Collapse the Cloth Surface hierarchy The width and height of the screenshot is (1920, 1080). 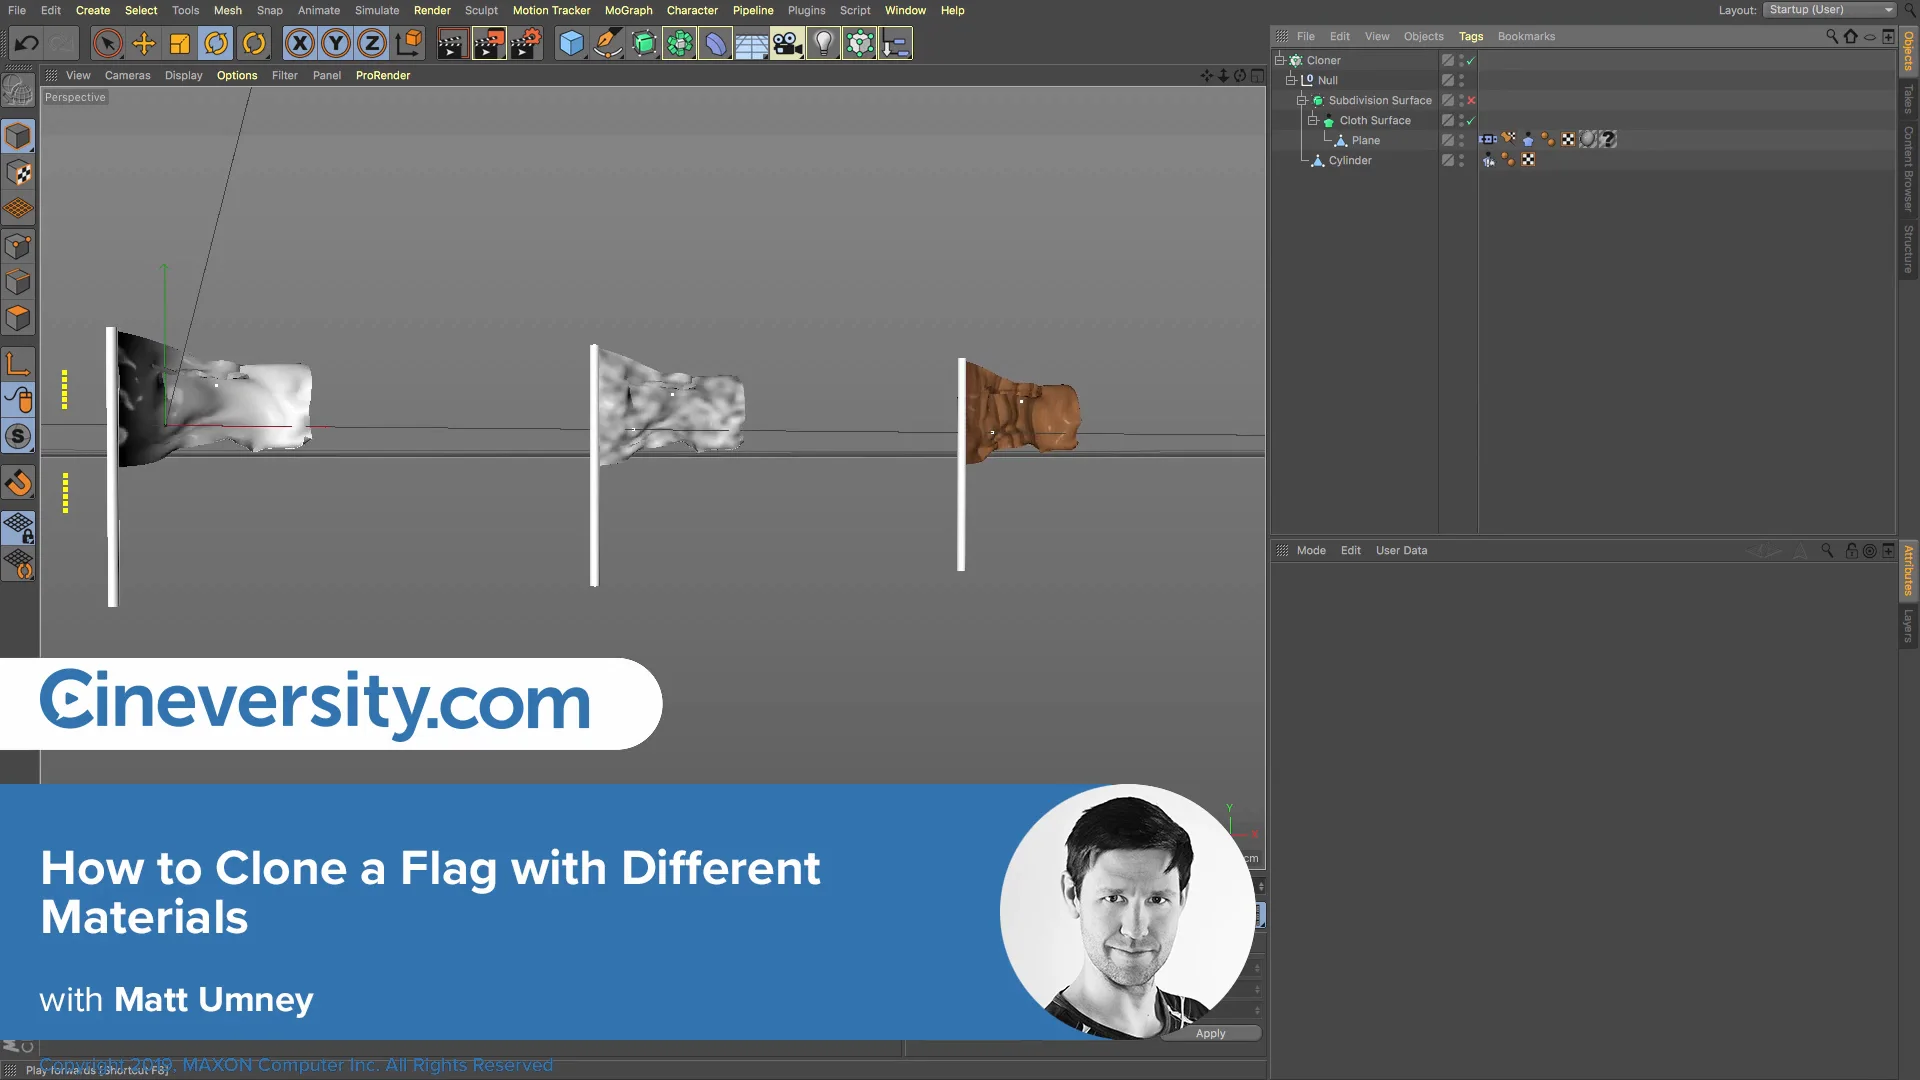pyautogui.click(x=1313, y=120)
